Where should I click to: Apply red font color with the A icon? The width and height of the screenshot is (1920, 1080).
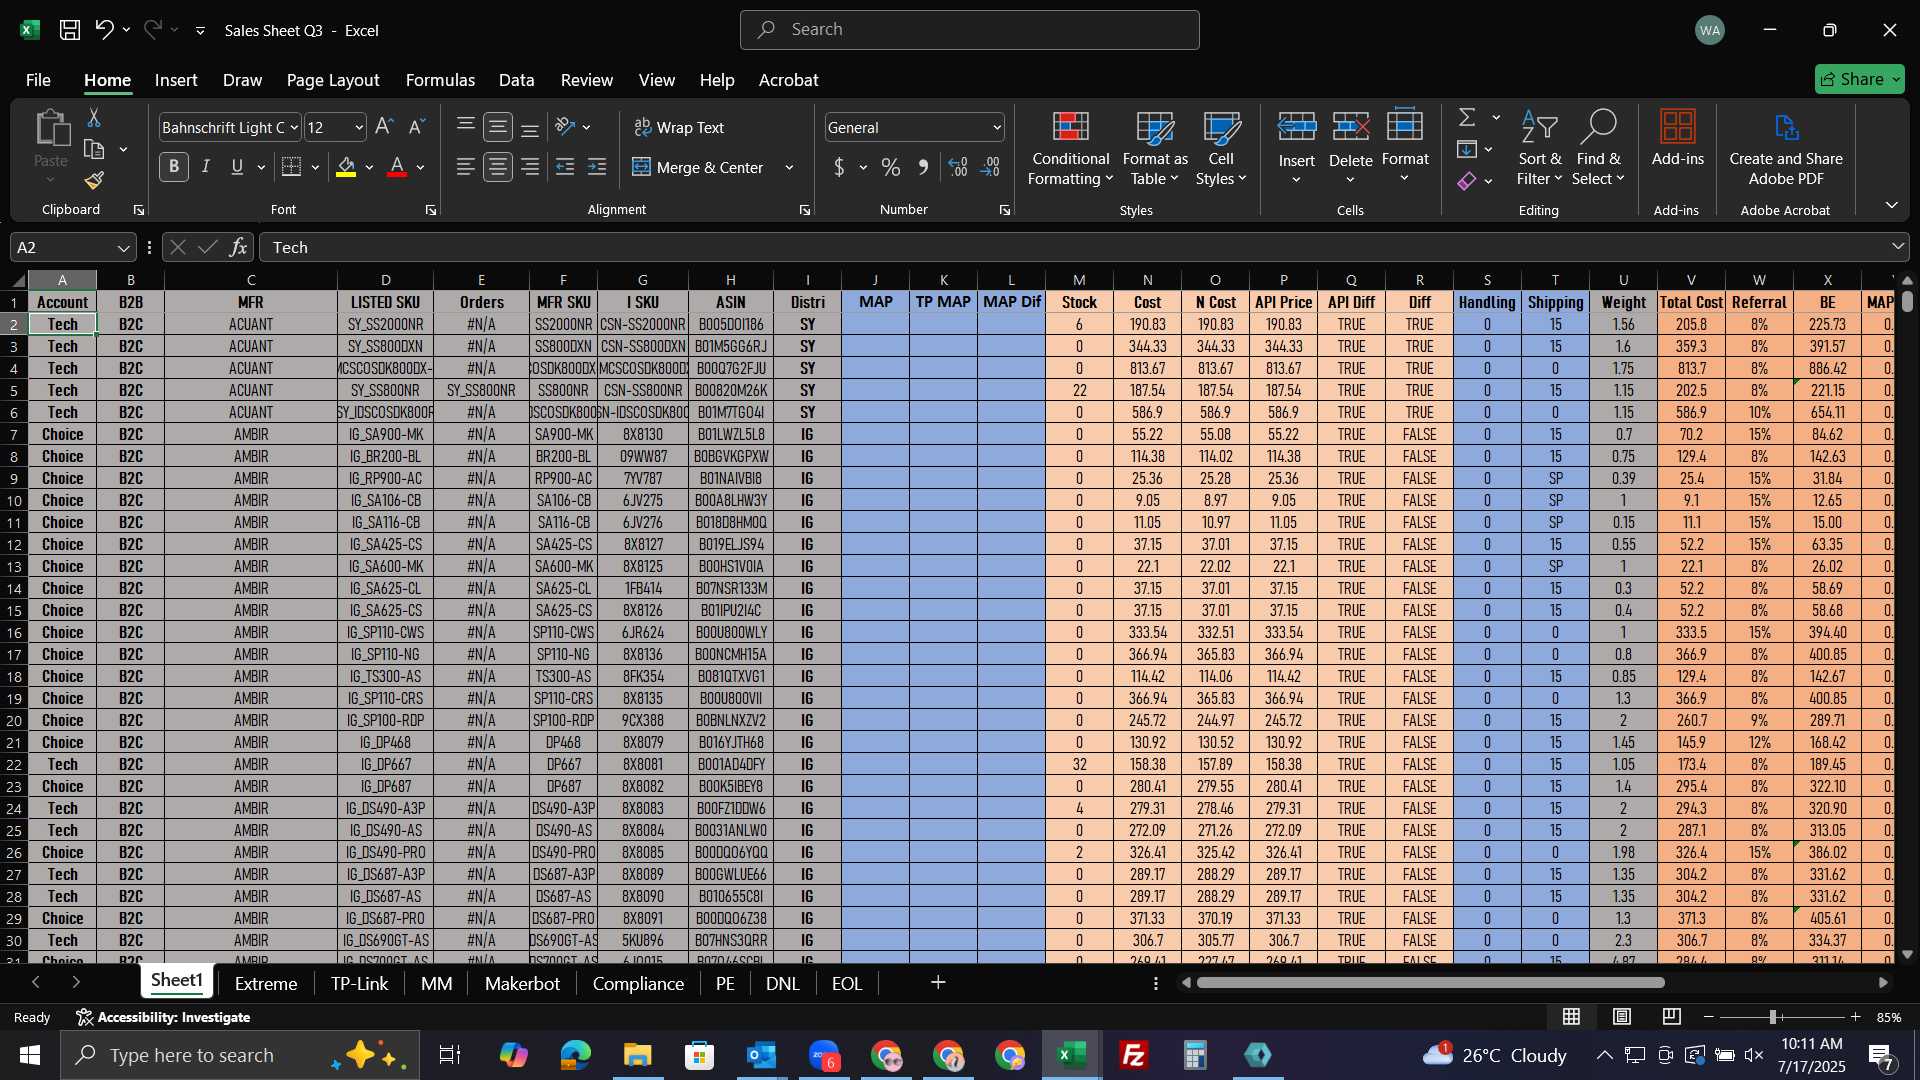[x=397, y=167]
